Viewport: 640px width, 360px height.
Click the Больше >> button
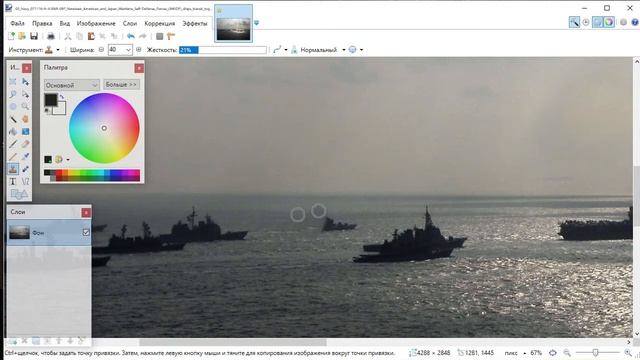(x=121, y=84)
